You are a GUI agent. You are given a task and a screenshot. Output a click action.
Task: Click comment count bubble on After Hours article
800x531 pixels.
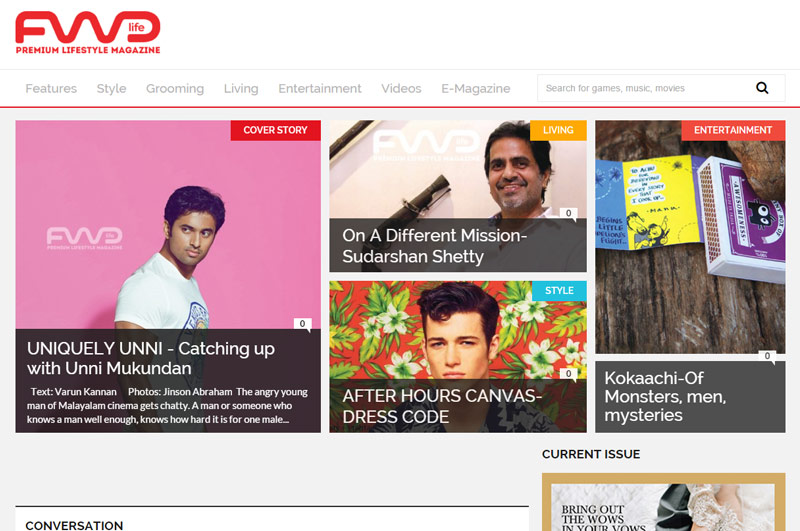(567, 374)
